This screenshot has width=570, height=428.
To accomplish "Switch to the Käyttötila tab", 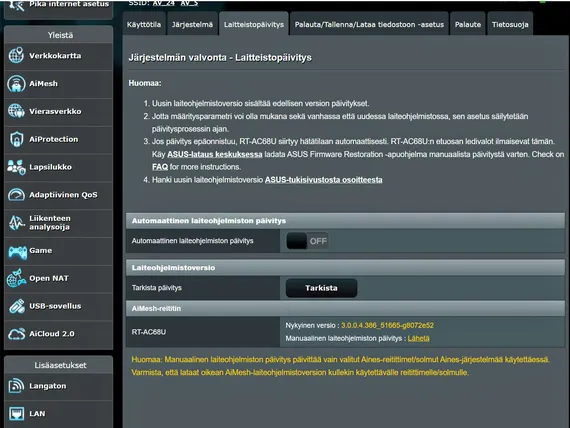I will 144,24.
